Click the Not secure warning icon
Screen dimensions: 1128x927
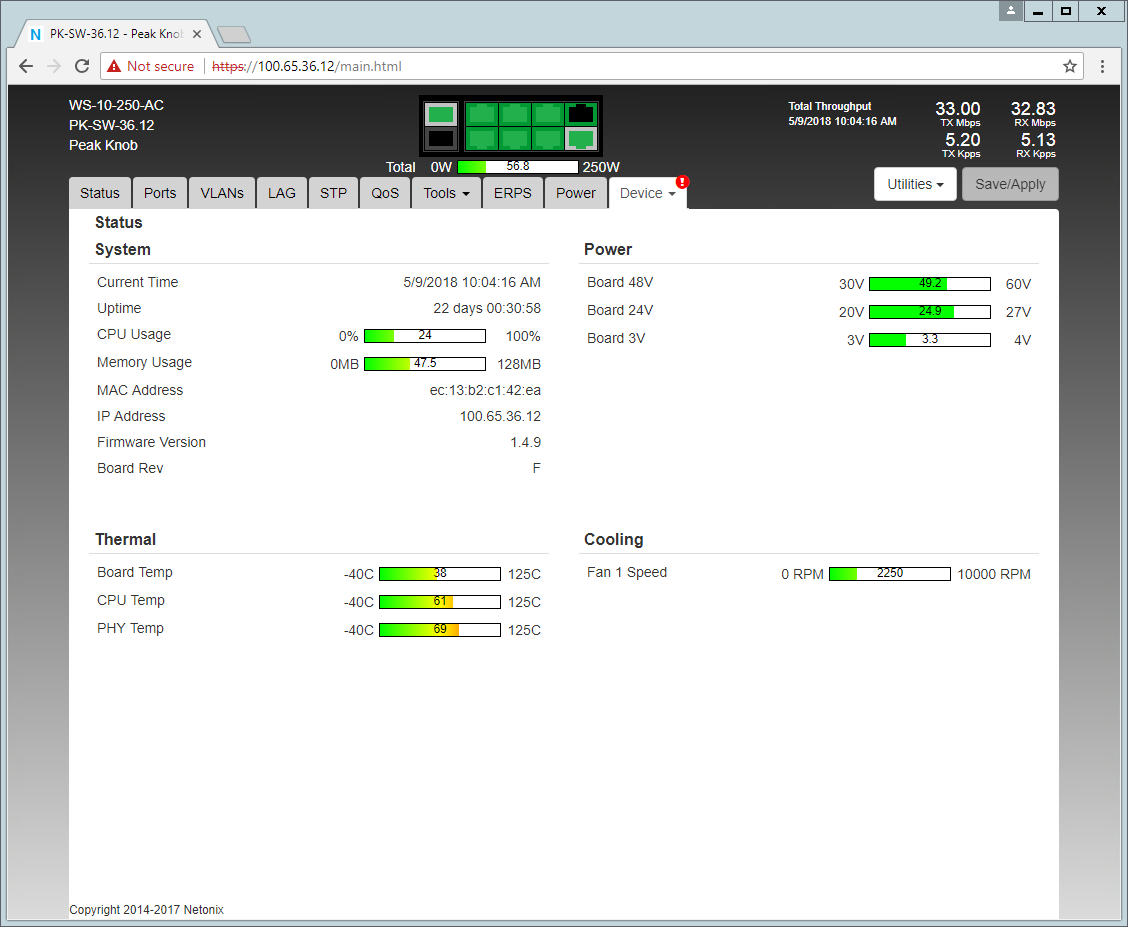(113, 66)
